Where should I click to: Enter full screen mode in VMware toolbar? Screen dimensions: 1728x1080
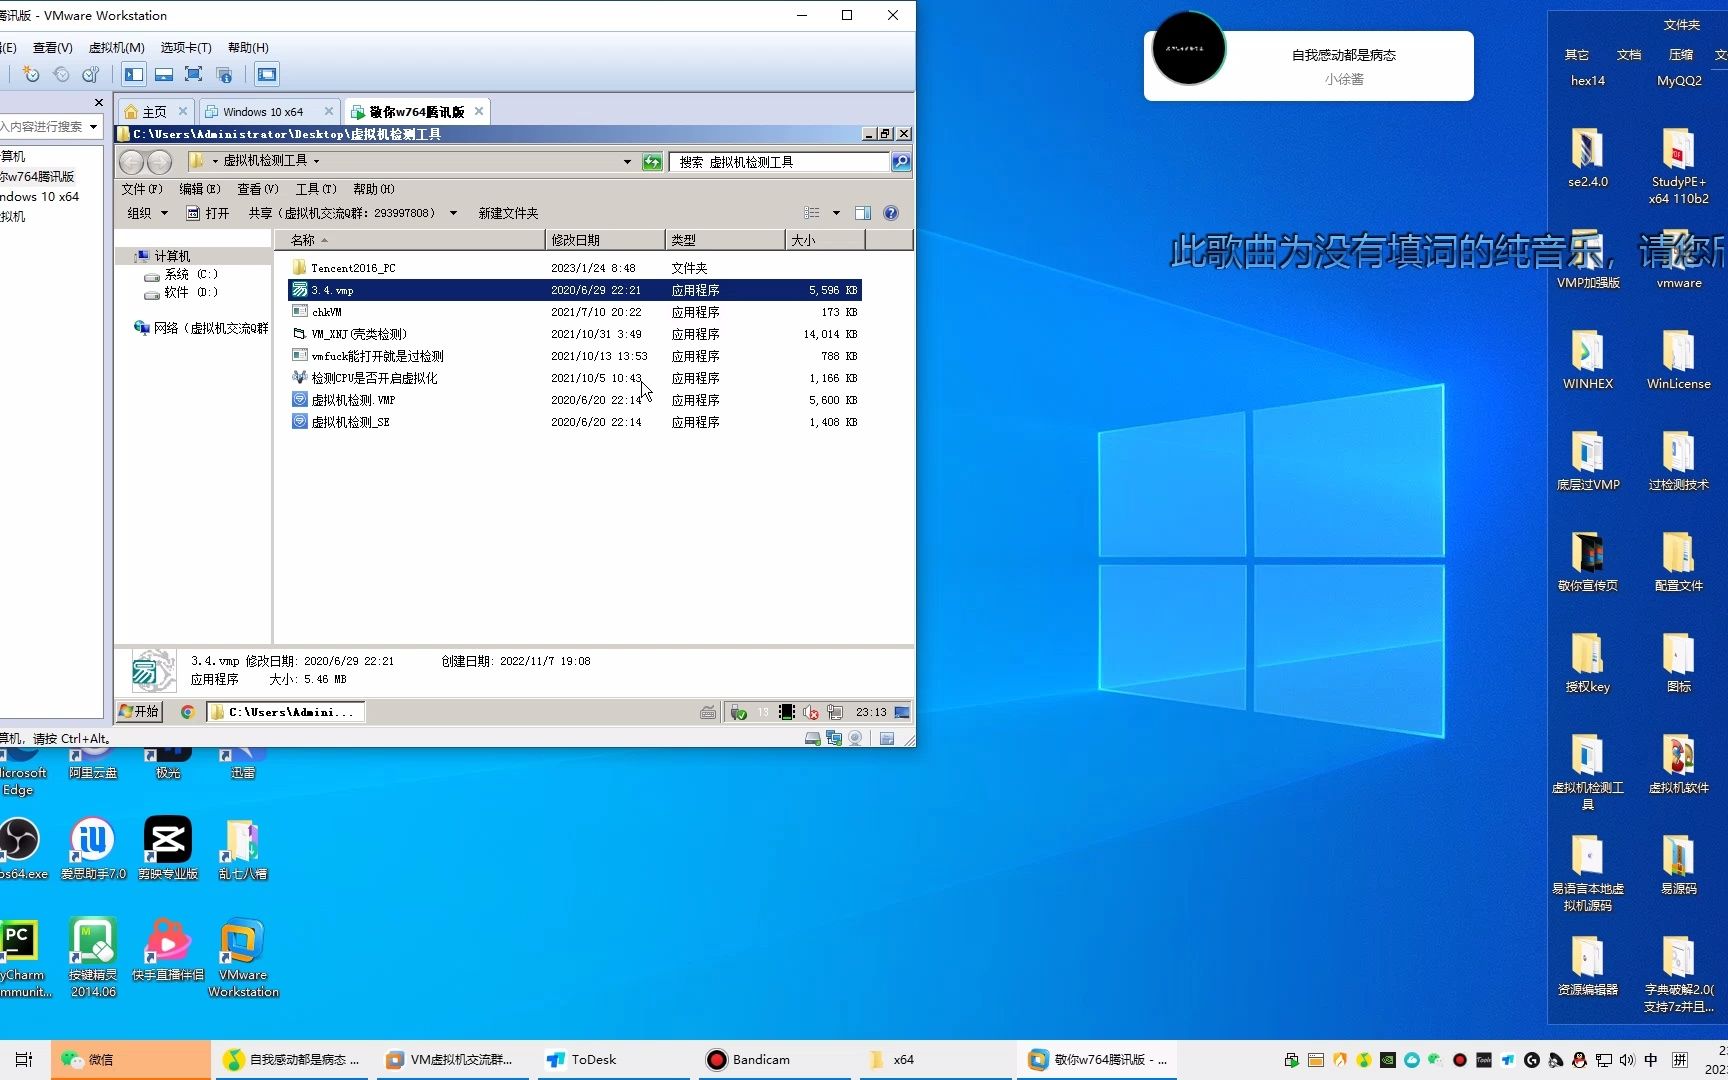pyautogui.click(x=193, y=74)
